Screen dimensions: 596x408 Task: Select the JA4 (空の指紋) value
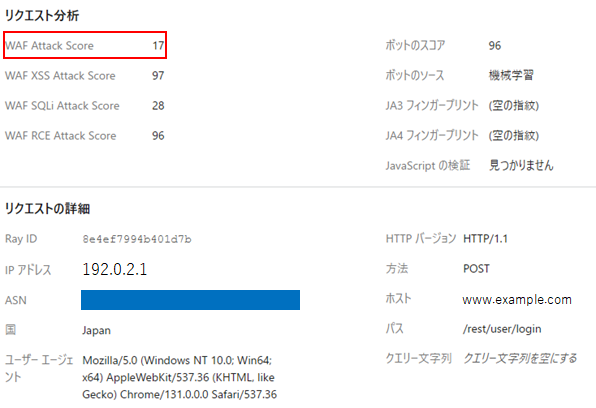514,135
